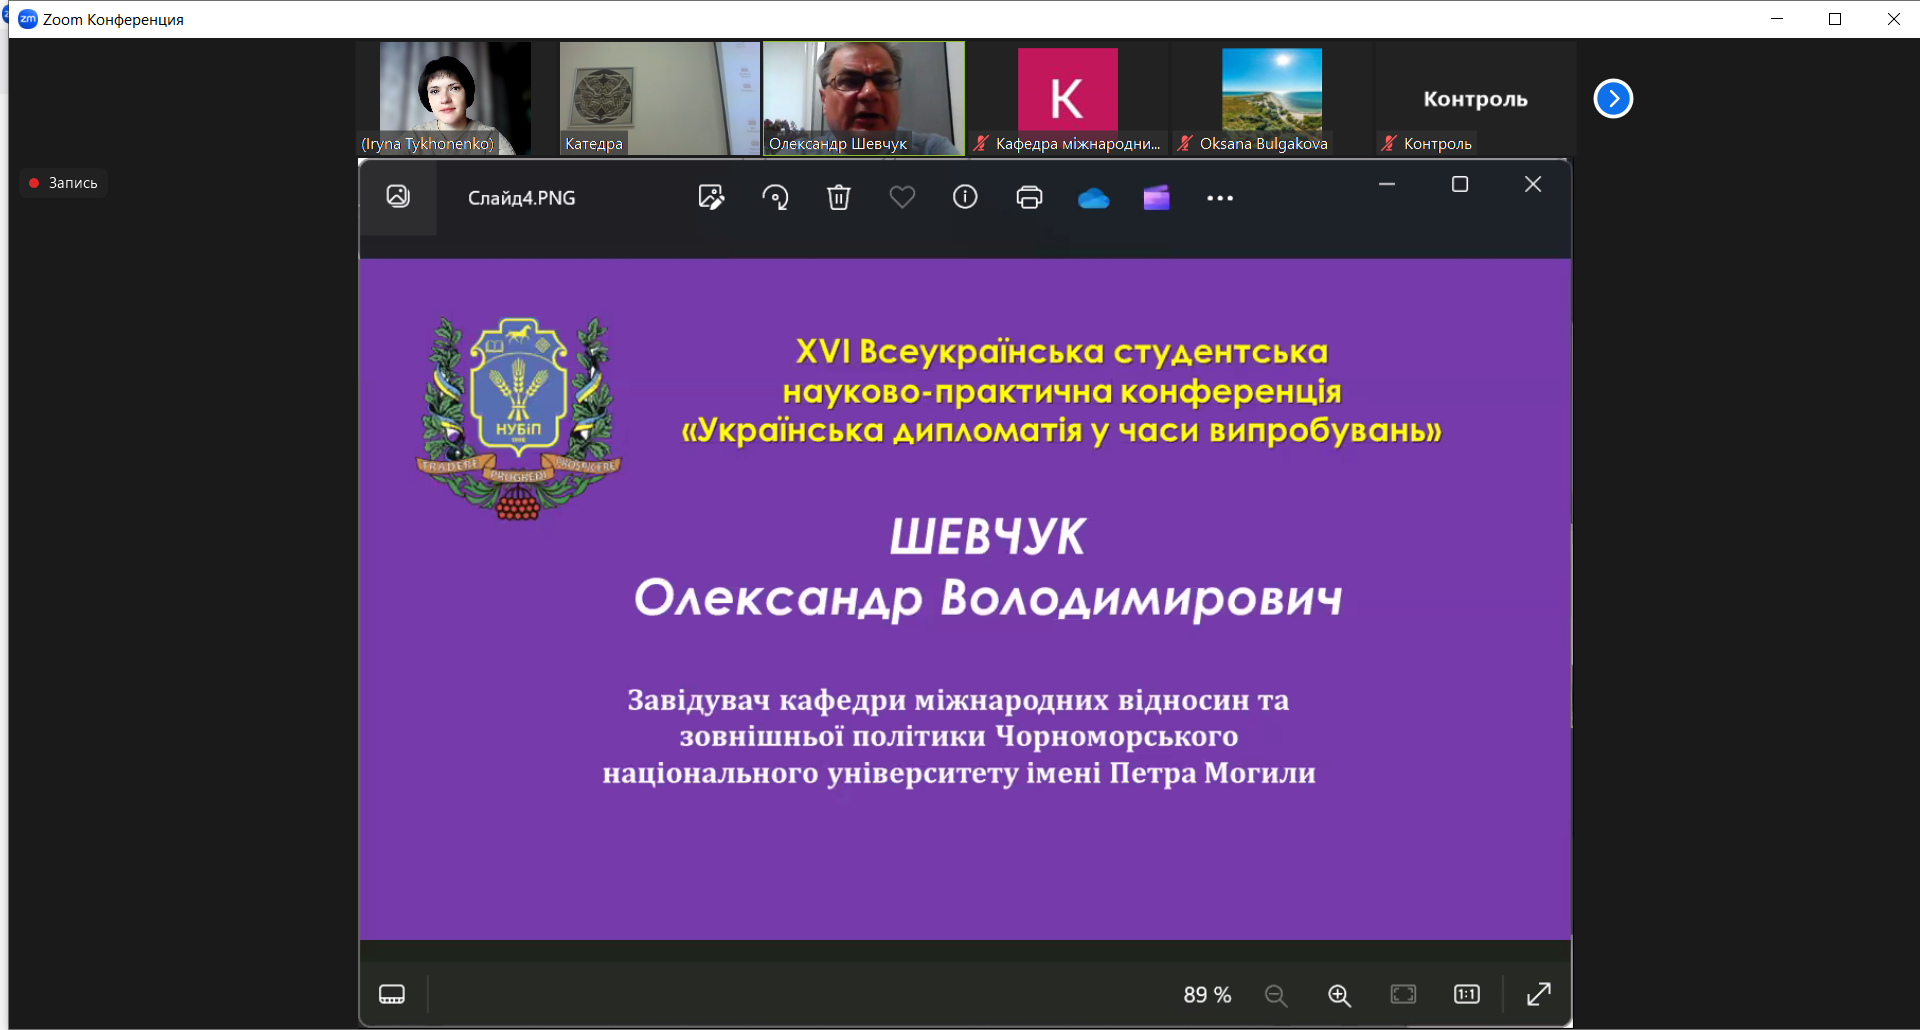Minimize the Zoom Конференция window
The image size is (1920, 1030).
(1777, 19)
